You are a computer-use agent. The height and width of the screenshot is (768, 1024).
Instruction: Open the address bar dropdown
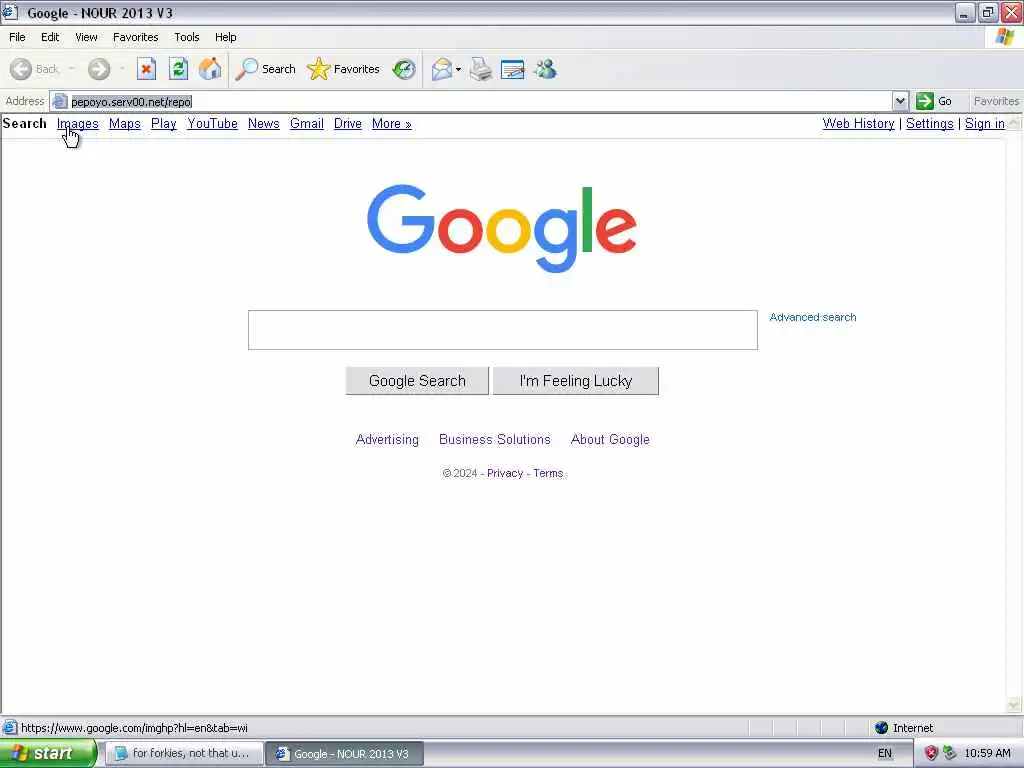point(901,101)
